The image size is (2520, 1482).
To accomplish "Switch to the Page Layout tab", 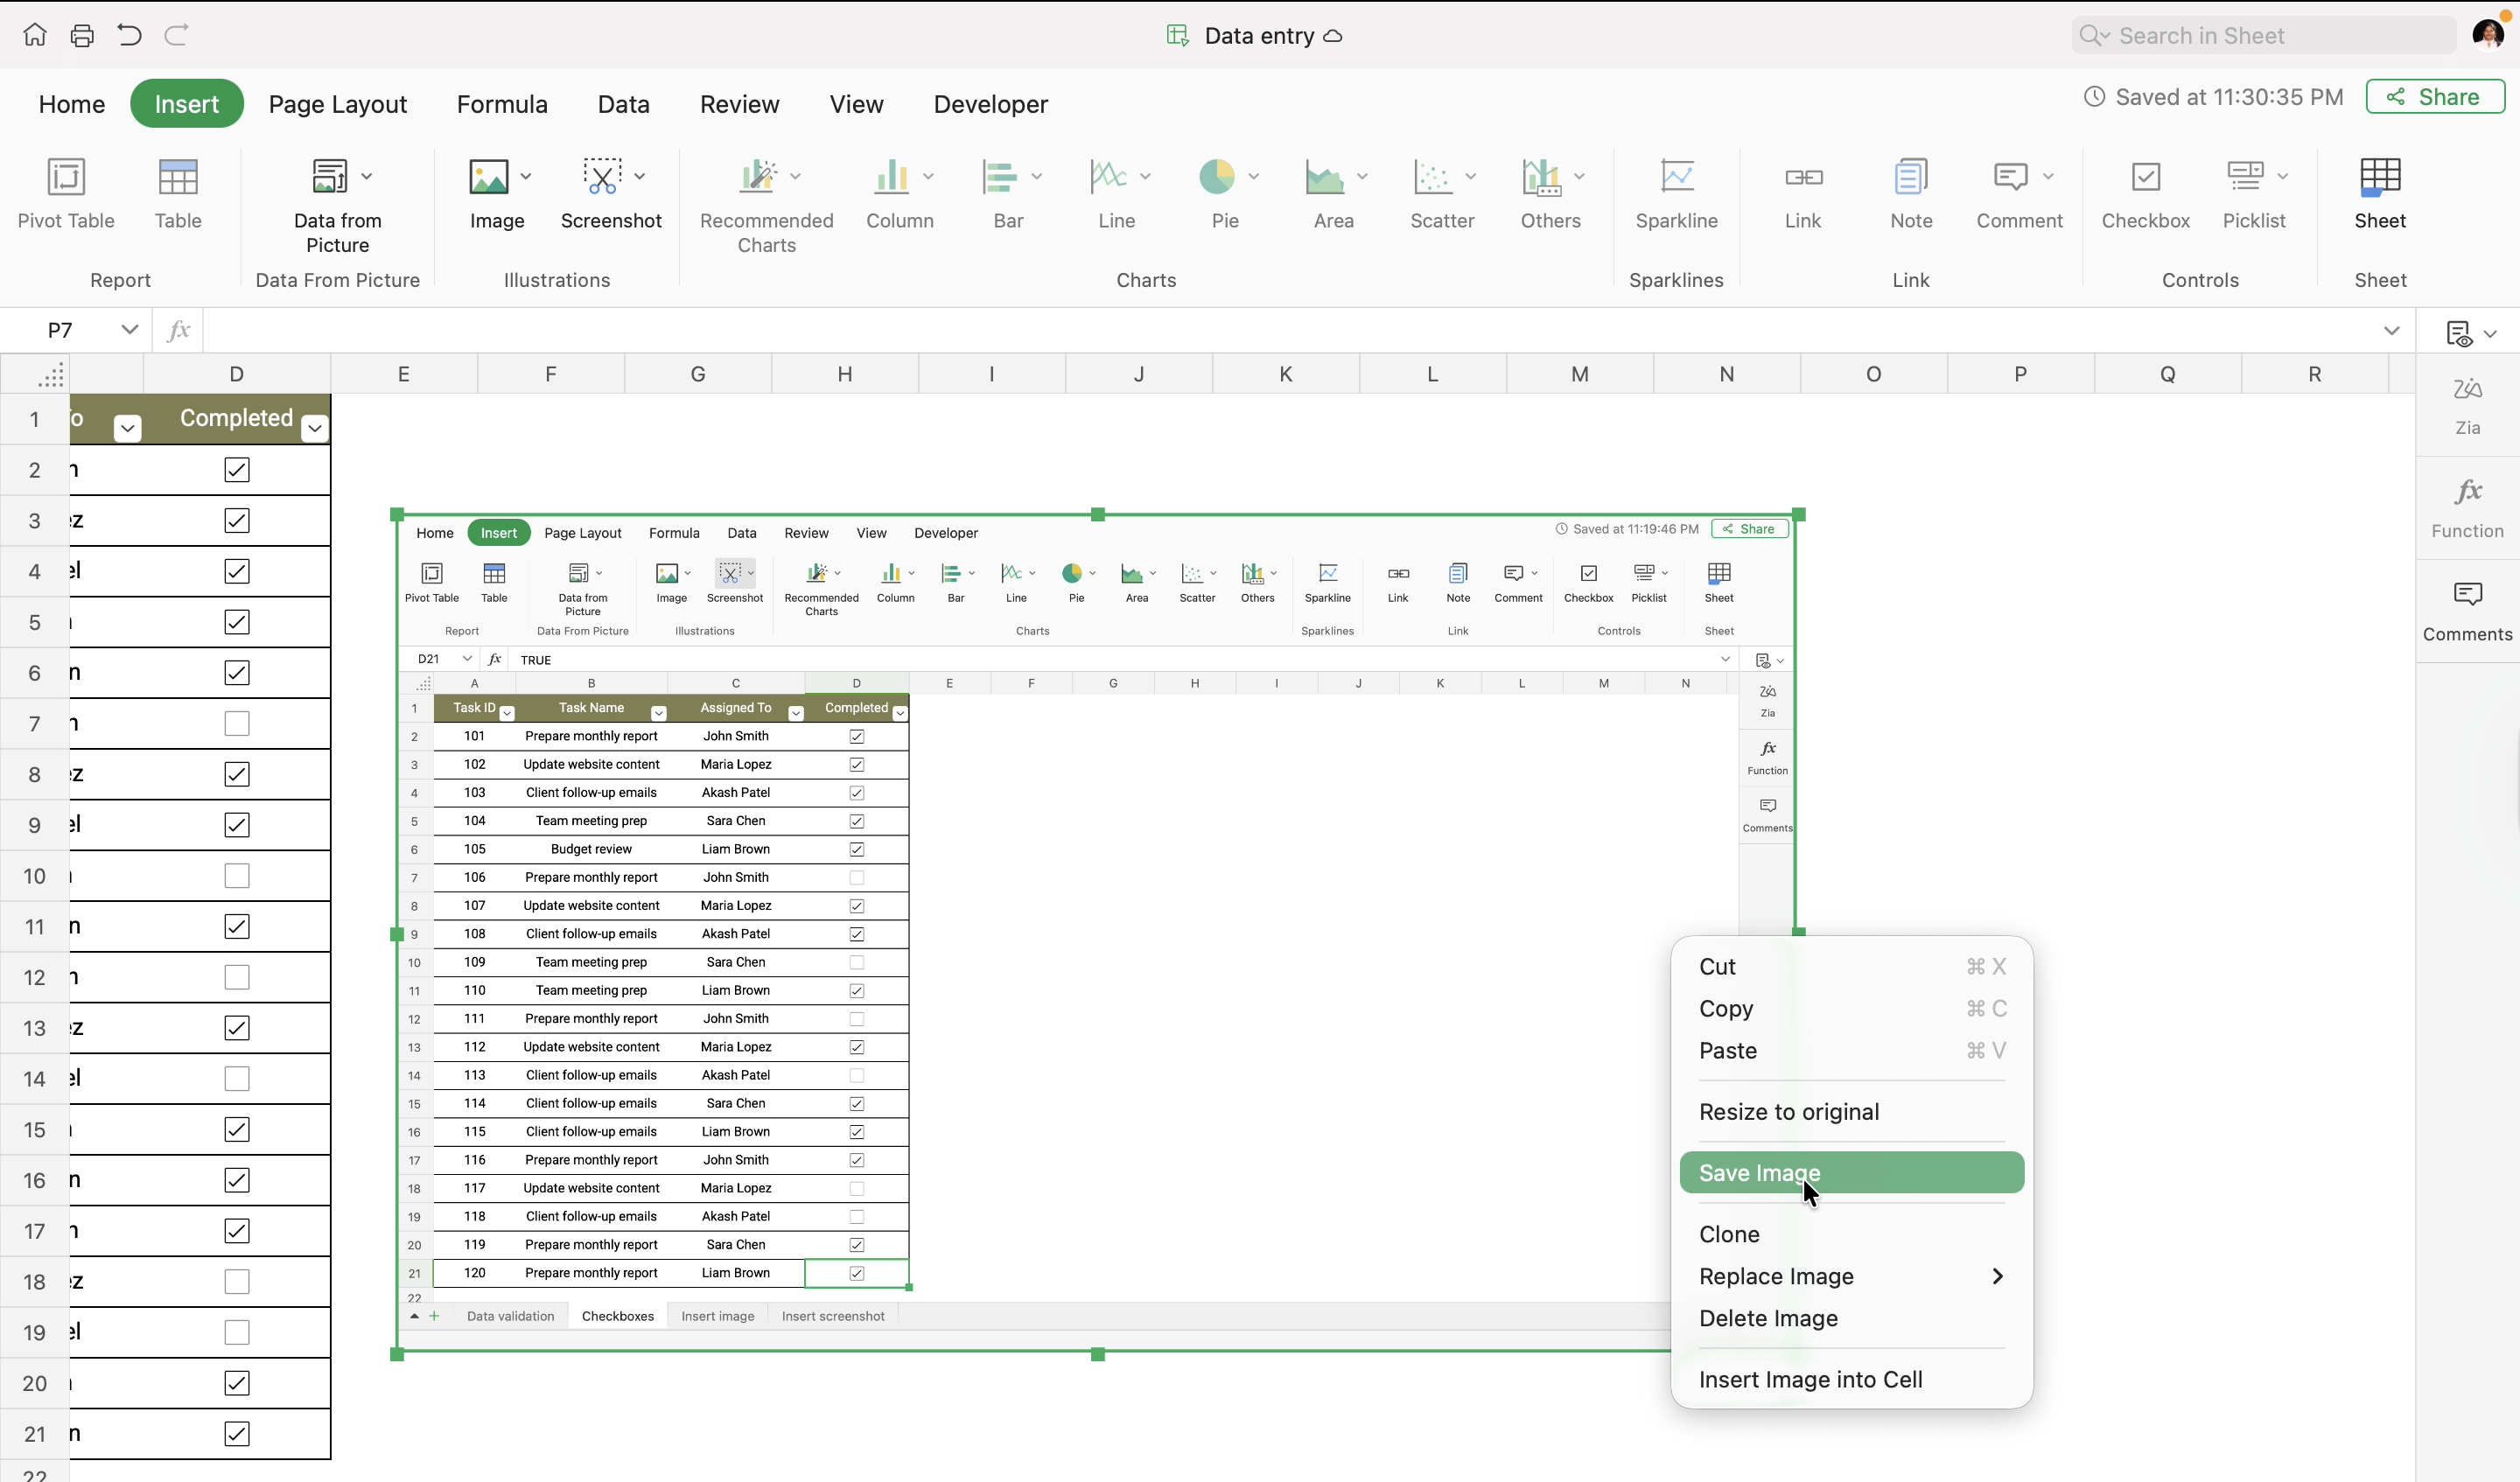I will (x=338, y=104).
